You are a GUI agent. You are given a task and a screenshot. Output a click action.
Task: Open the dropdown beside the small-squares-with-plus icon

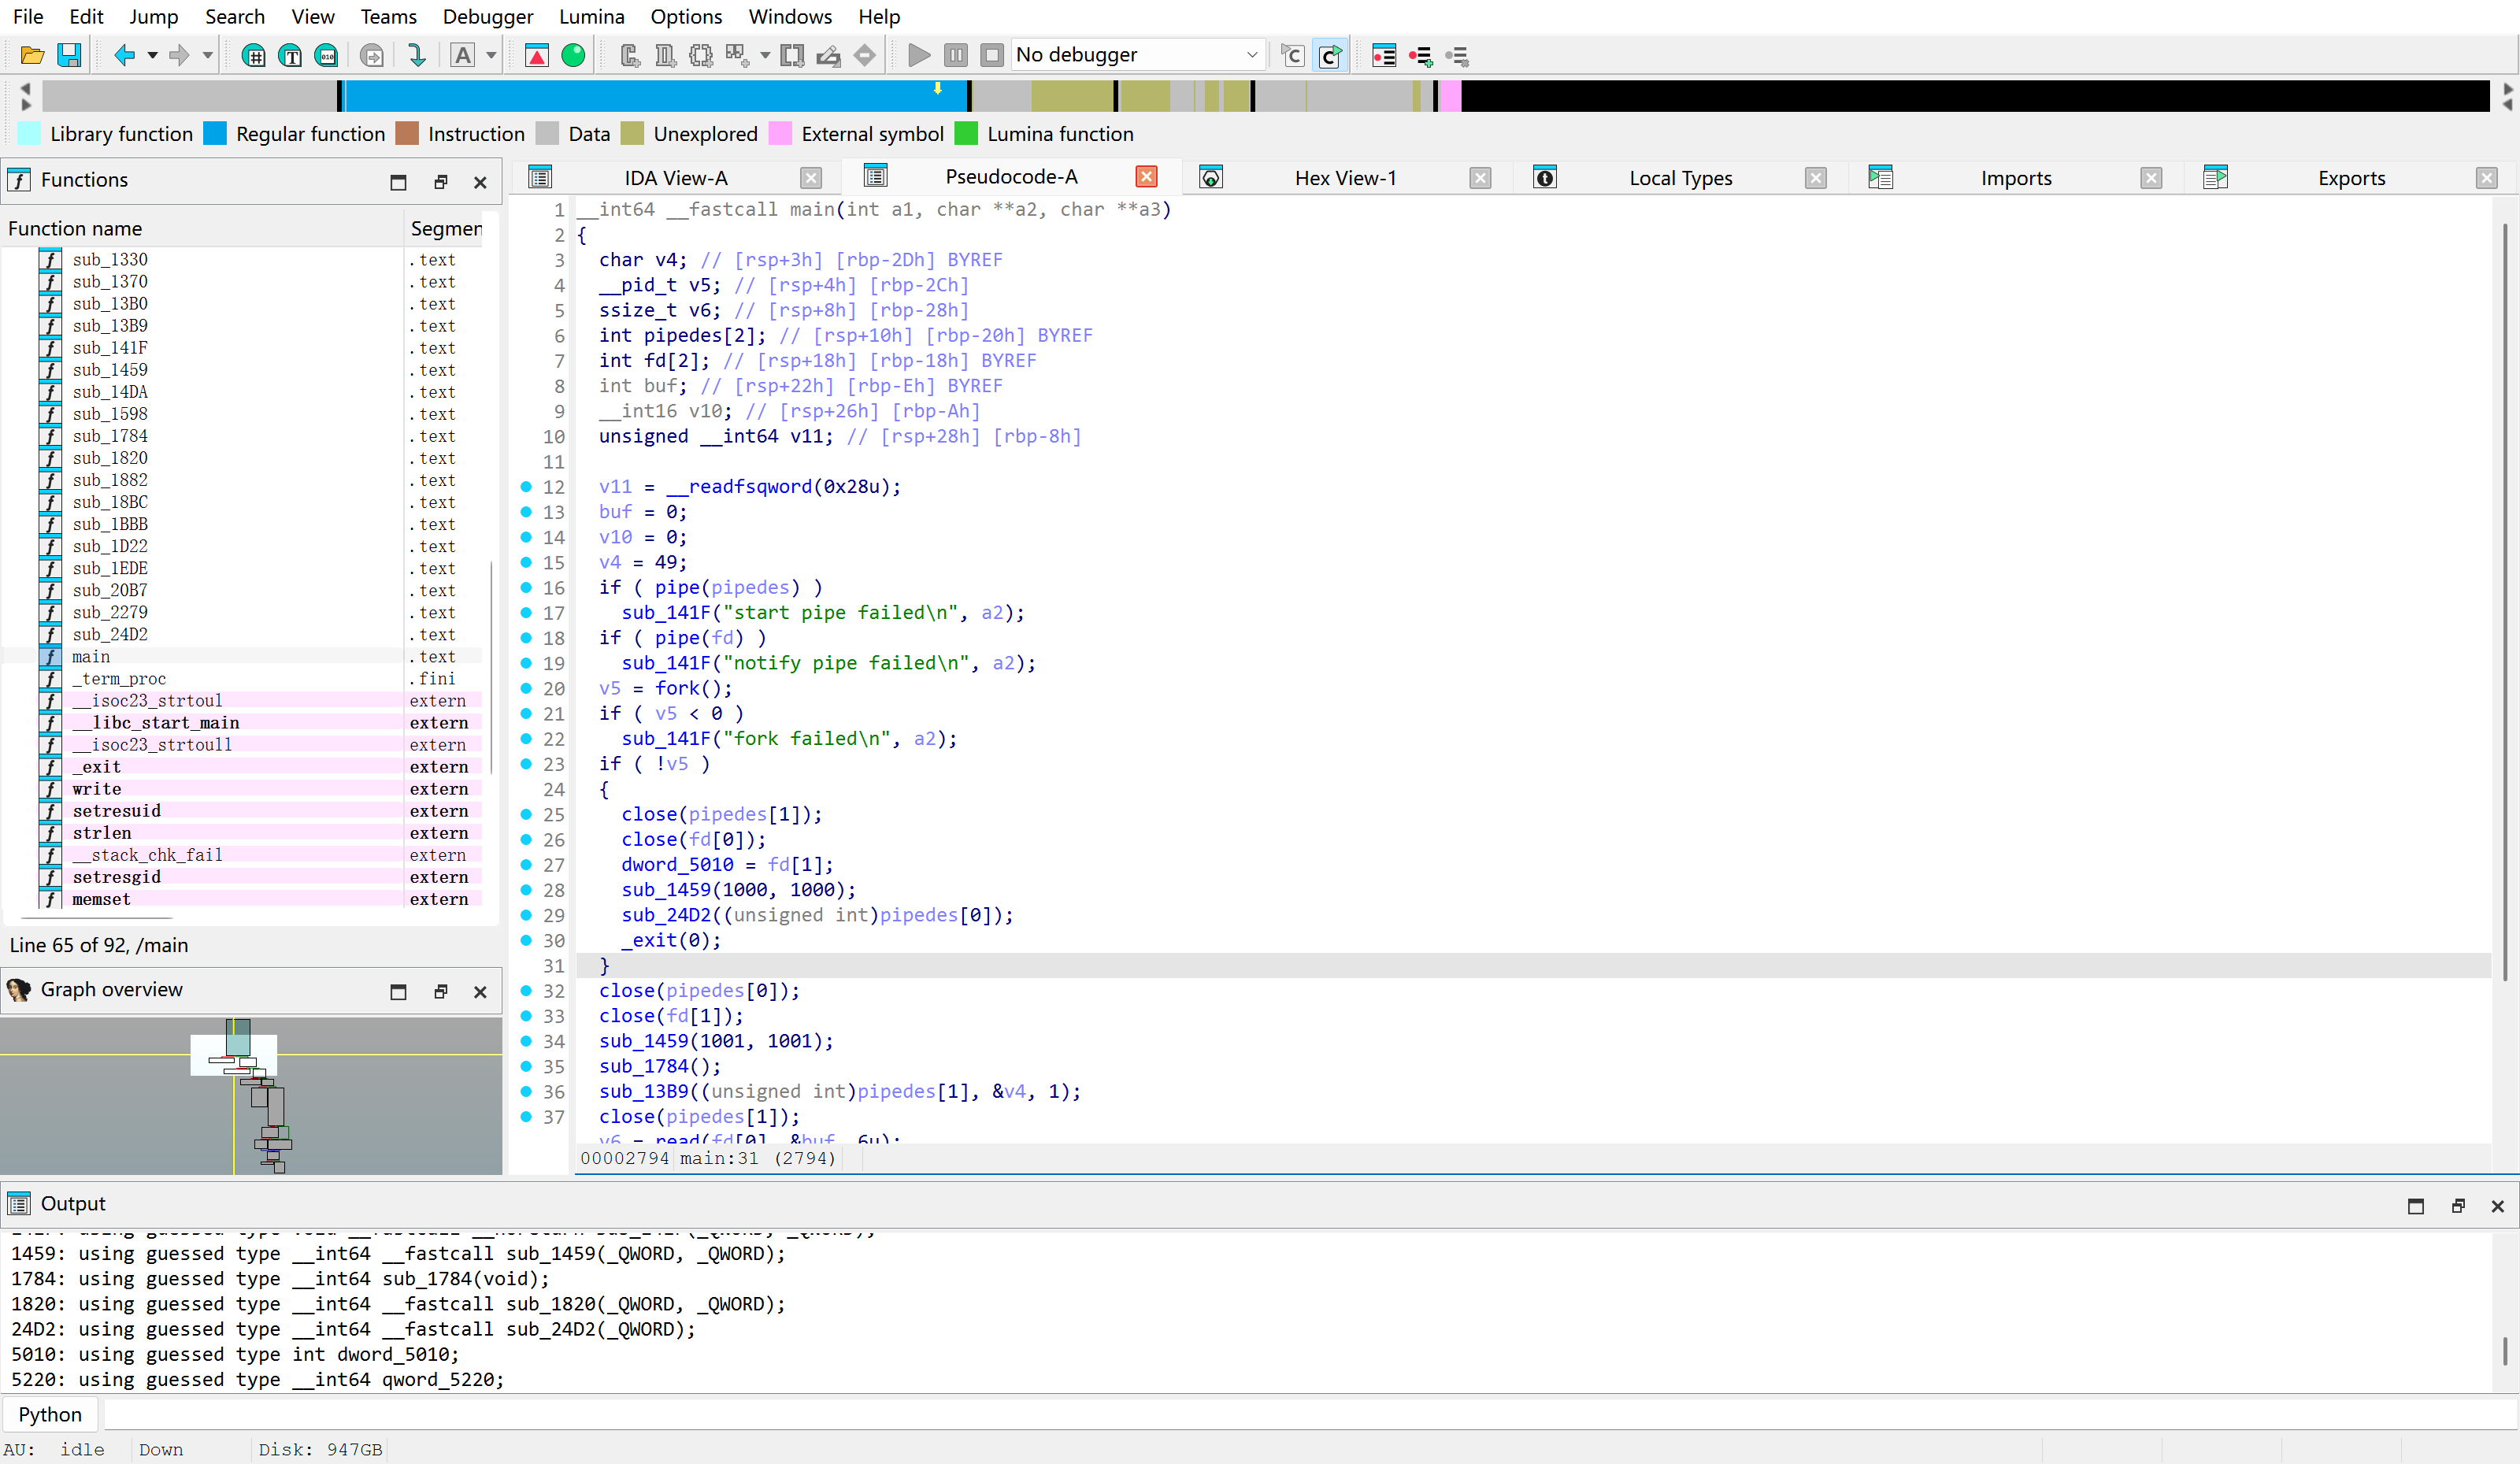click(765, 55)
